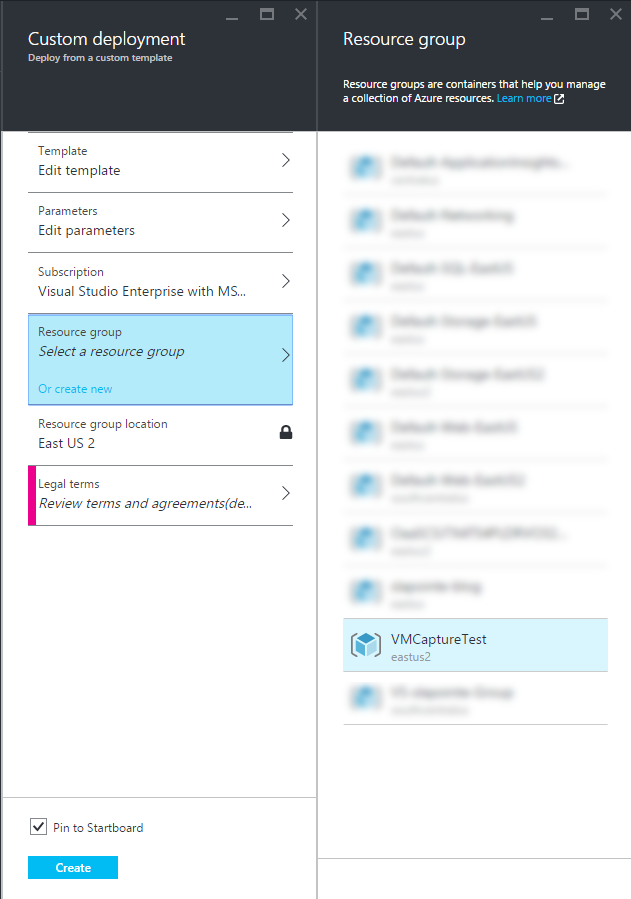The image size is (631, 899).
Task: Maximize the Resource group blade
Action: [x=582, y=14]
